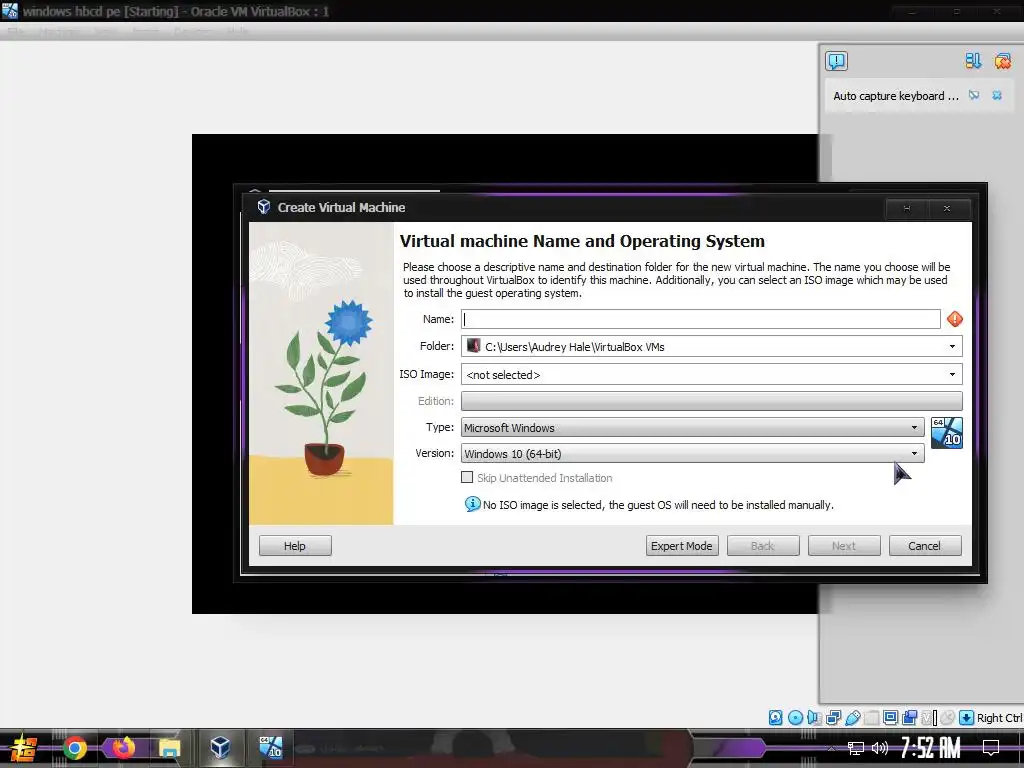Viewport: 1024px width, 768px height.
Task: Switch to Expert Mode
Action: 682,545
